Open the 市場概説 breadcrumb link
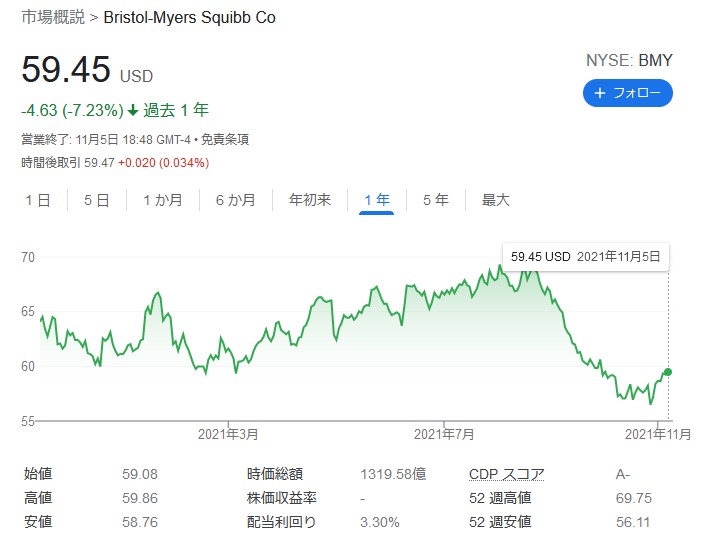 tap(53, 17)
